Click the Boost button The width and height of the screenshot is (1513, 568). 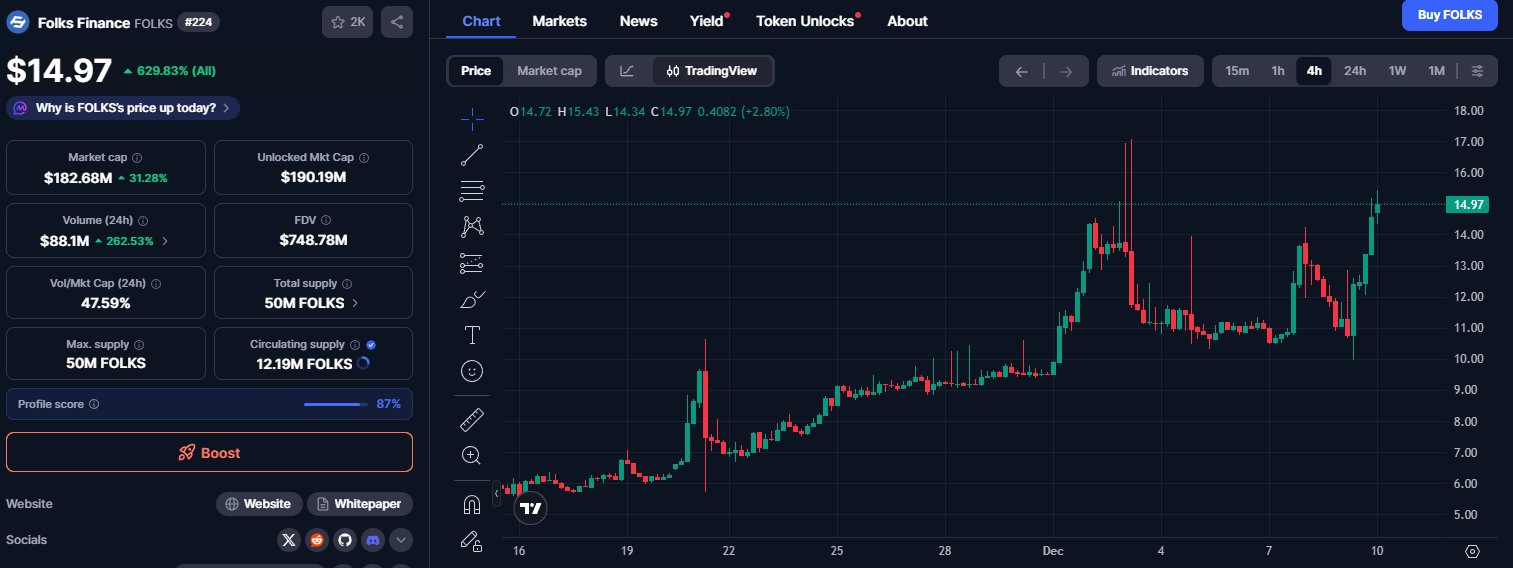[209, 452]
